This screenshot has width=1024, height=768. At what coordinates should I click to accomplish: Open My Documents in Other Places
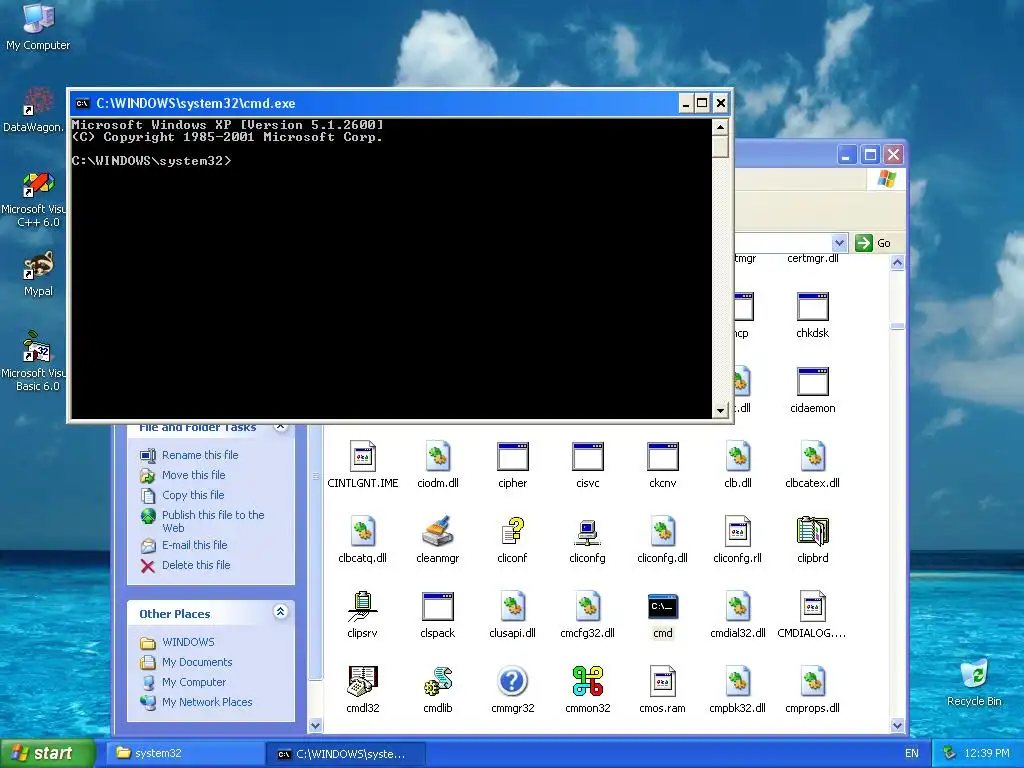(197, 662)
